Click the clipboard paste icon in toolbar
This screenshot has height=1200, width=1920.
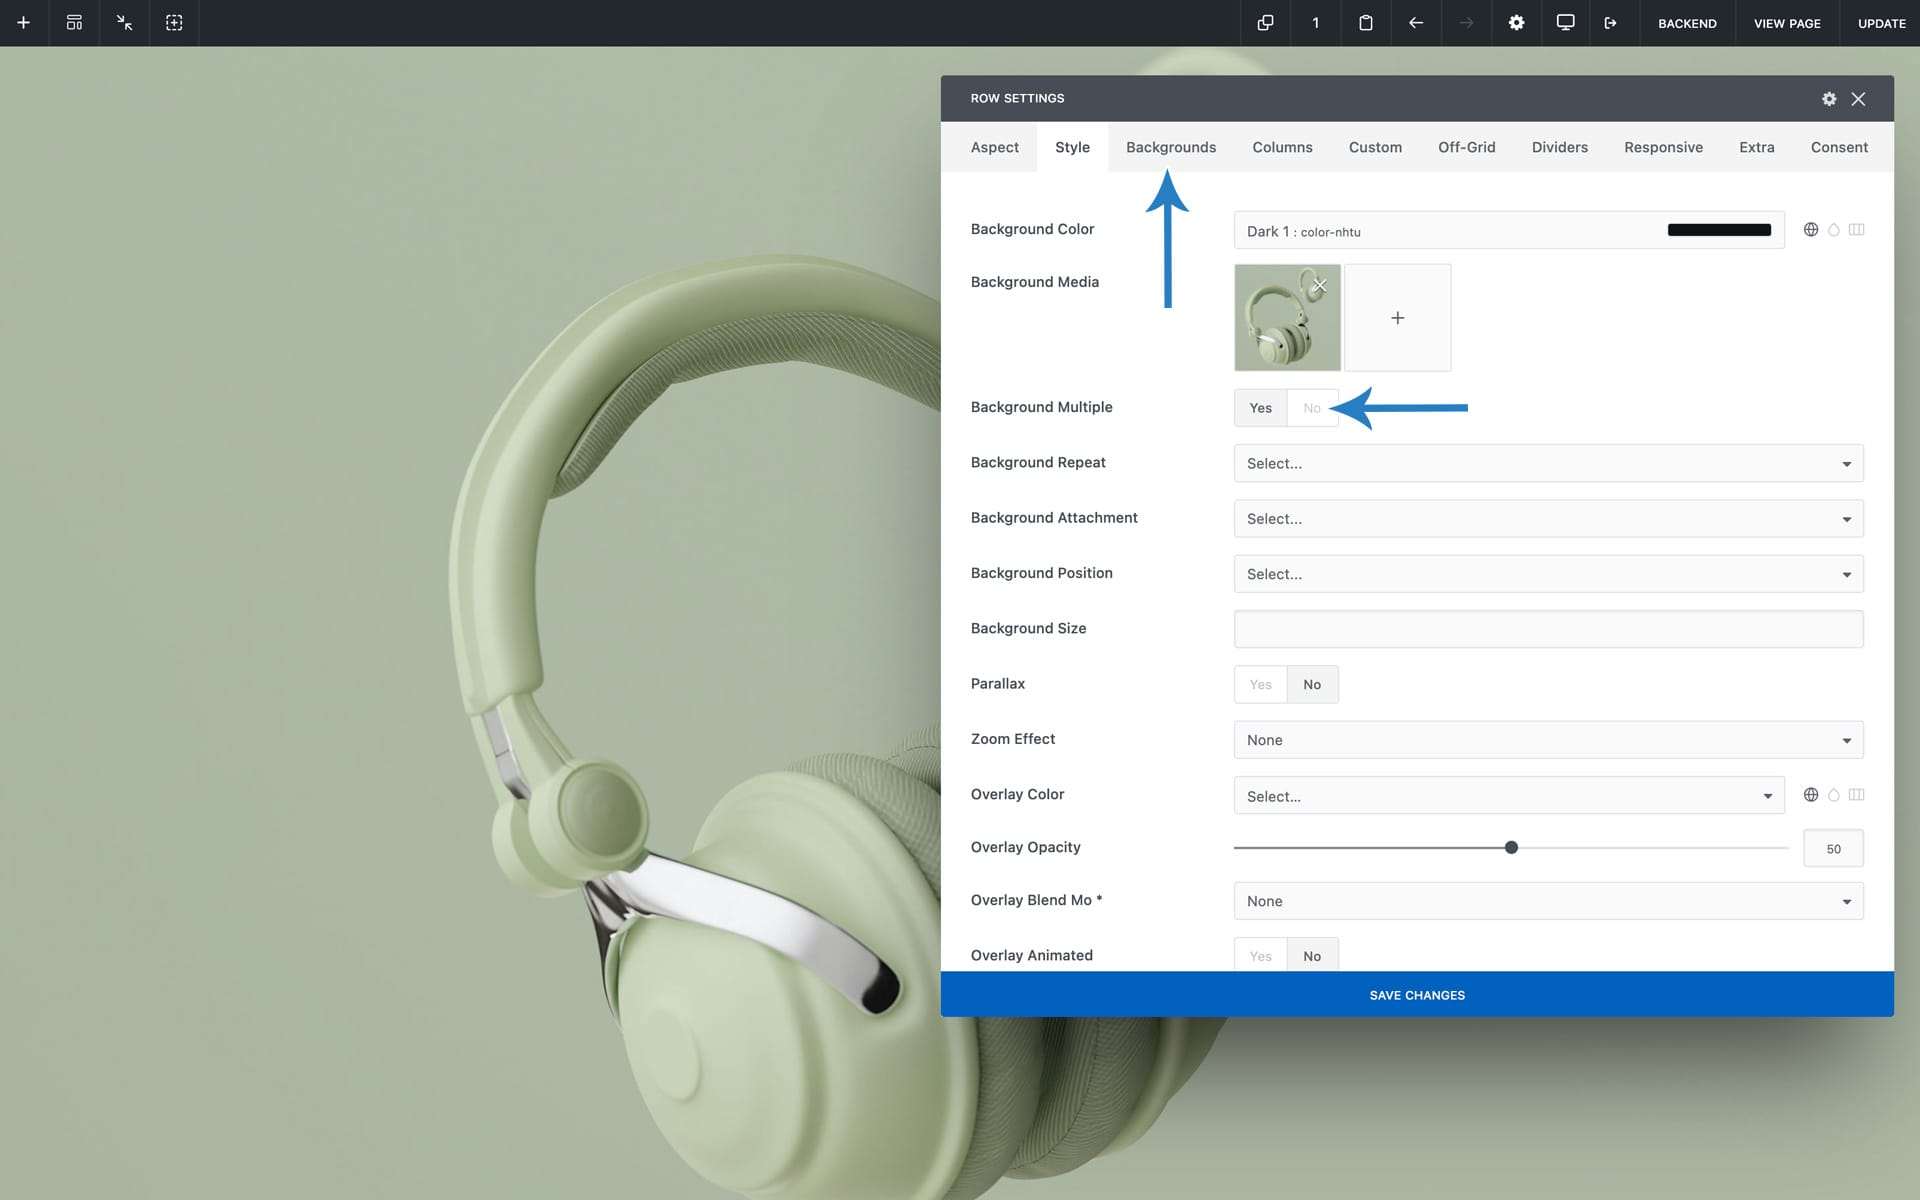tap(1365, 22)
